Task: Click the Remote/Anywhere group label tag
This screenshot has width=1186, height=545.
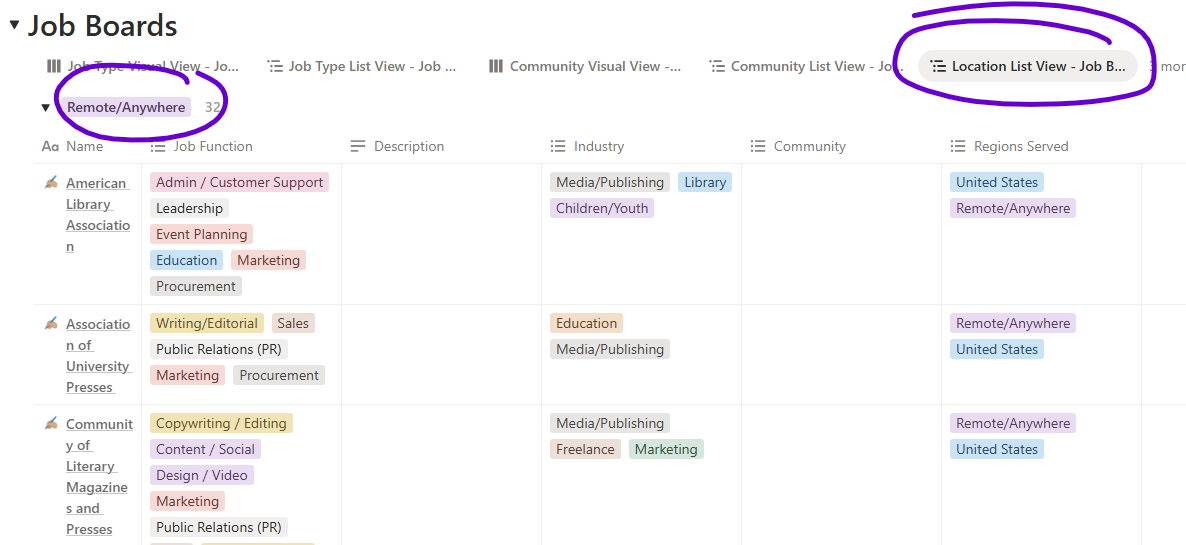Action: 126,107
